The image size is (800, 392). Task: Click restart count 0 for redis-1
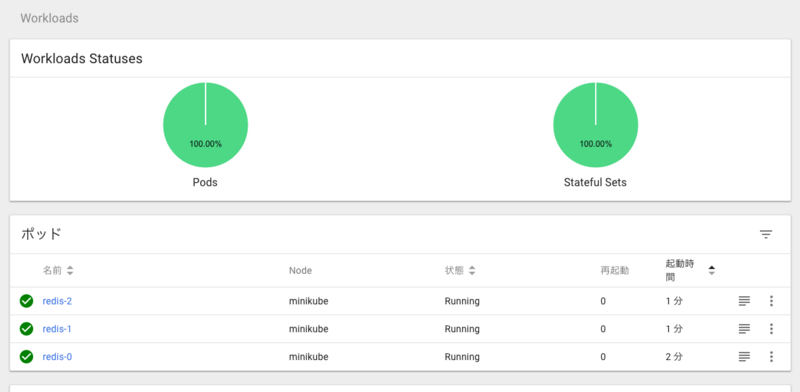(x=603, y=329)
